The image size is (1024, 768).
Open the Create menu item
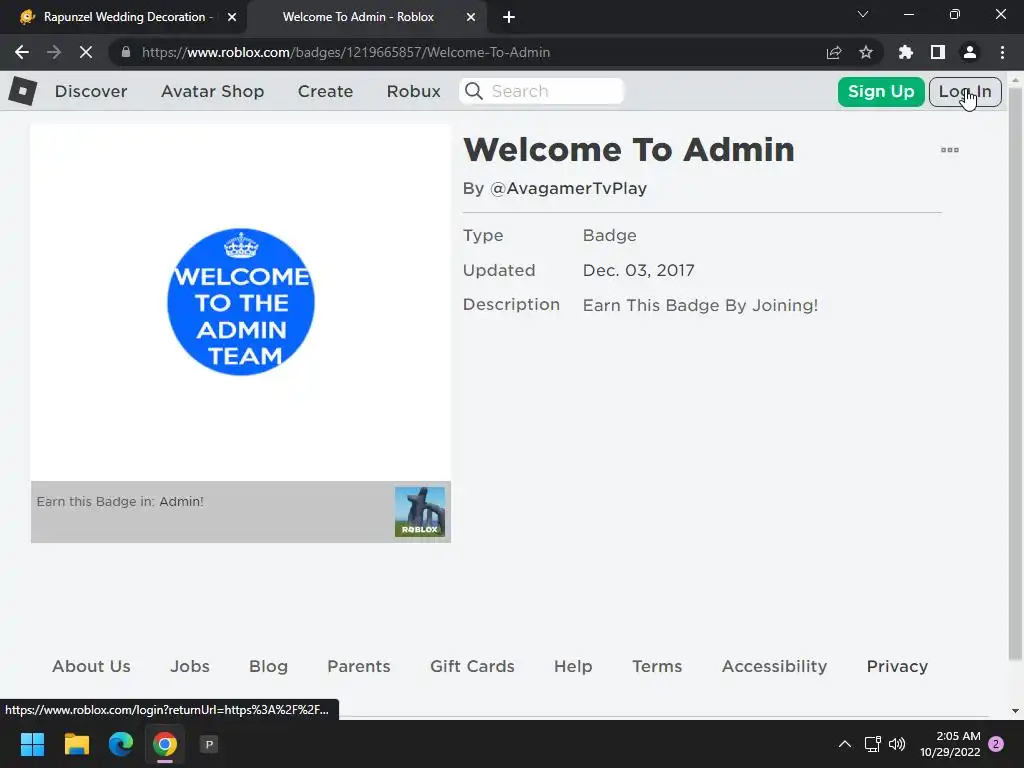pos(325,91)
